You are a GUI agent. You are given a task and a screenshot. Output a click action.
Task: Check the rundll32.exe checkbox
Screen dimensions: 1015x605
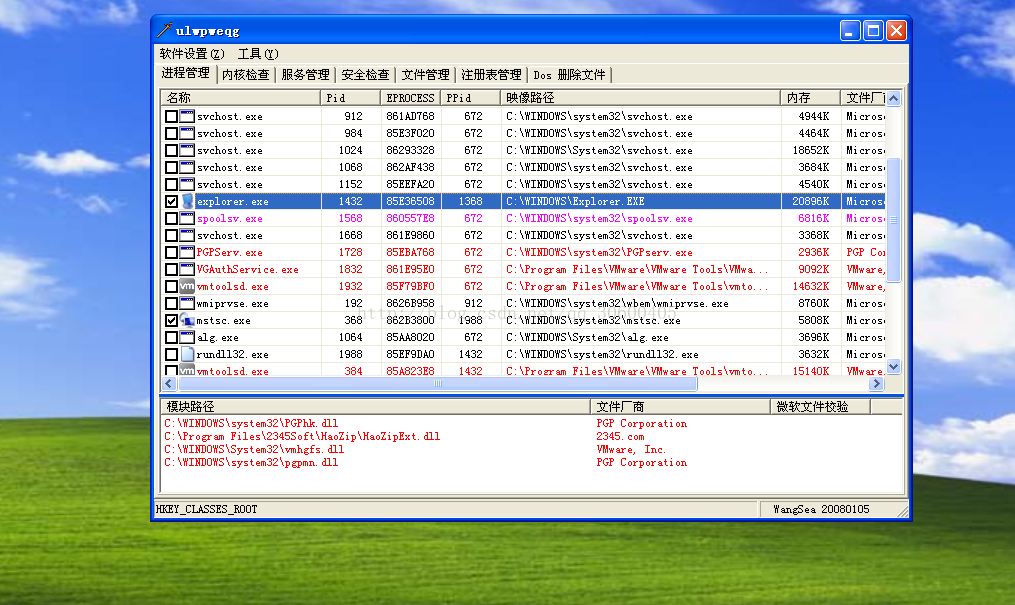[x=171, y=355]
